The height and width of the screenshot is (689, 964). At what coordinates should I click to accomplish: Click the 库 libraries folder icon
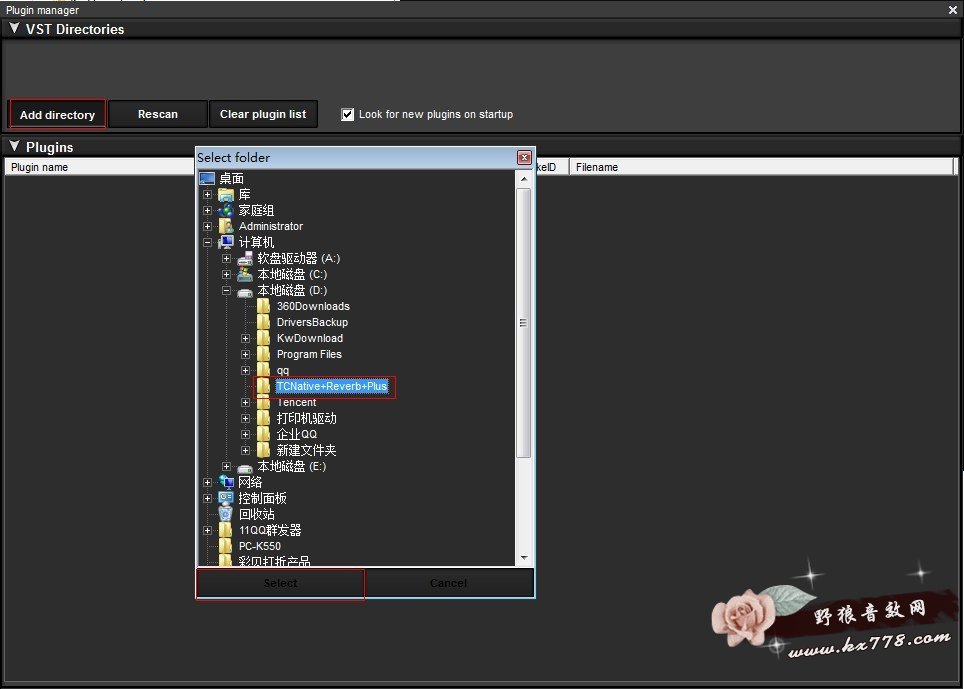click(x=226, y=195)
